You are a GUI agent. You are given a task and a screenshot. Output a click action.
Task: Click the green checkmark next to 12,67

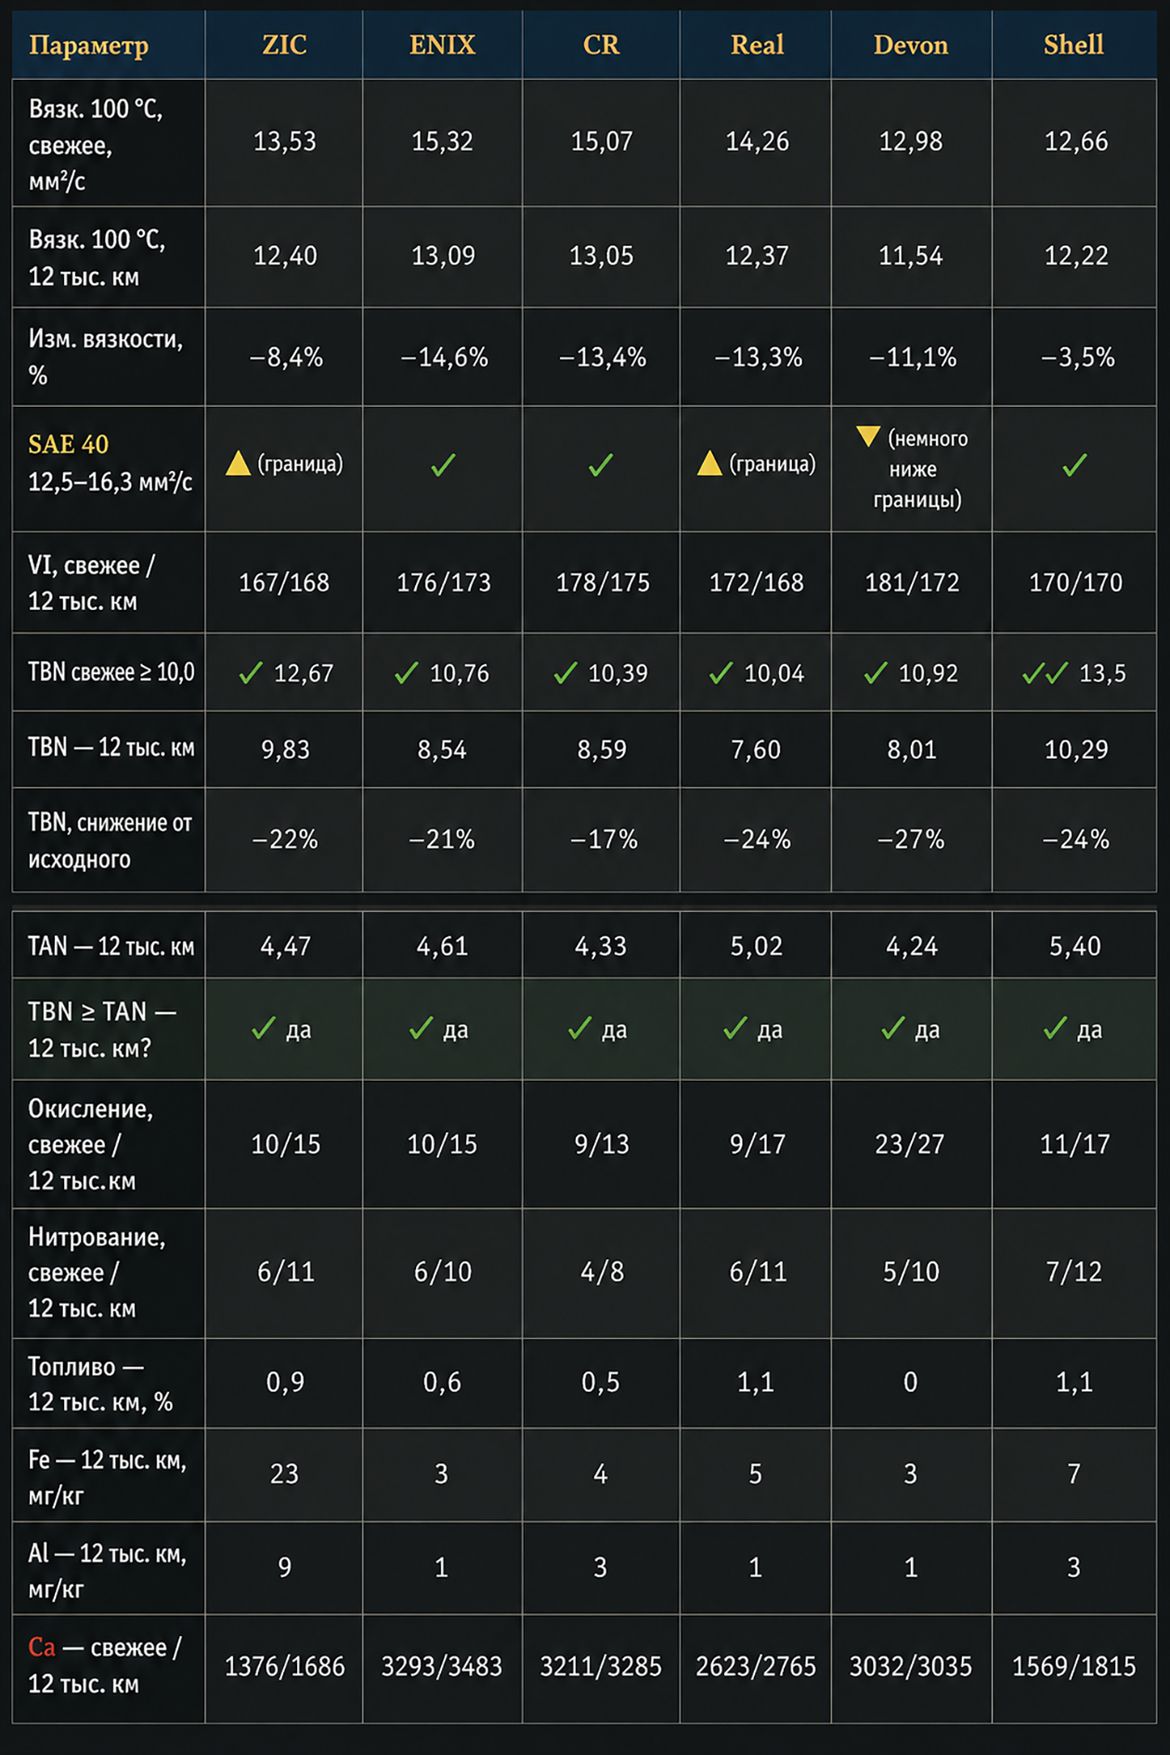pyautogui.click(x=251, y=673)
